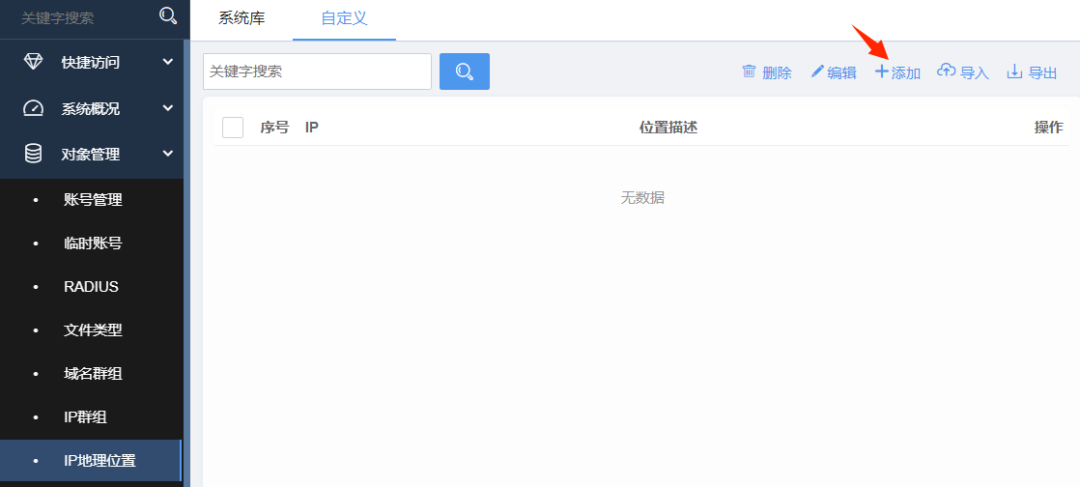Open 账号管理 in the sidebar
Viewport: 1080px width, 487px height.
pyautogui.click(x=91, y=200)
